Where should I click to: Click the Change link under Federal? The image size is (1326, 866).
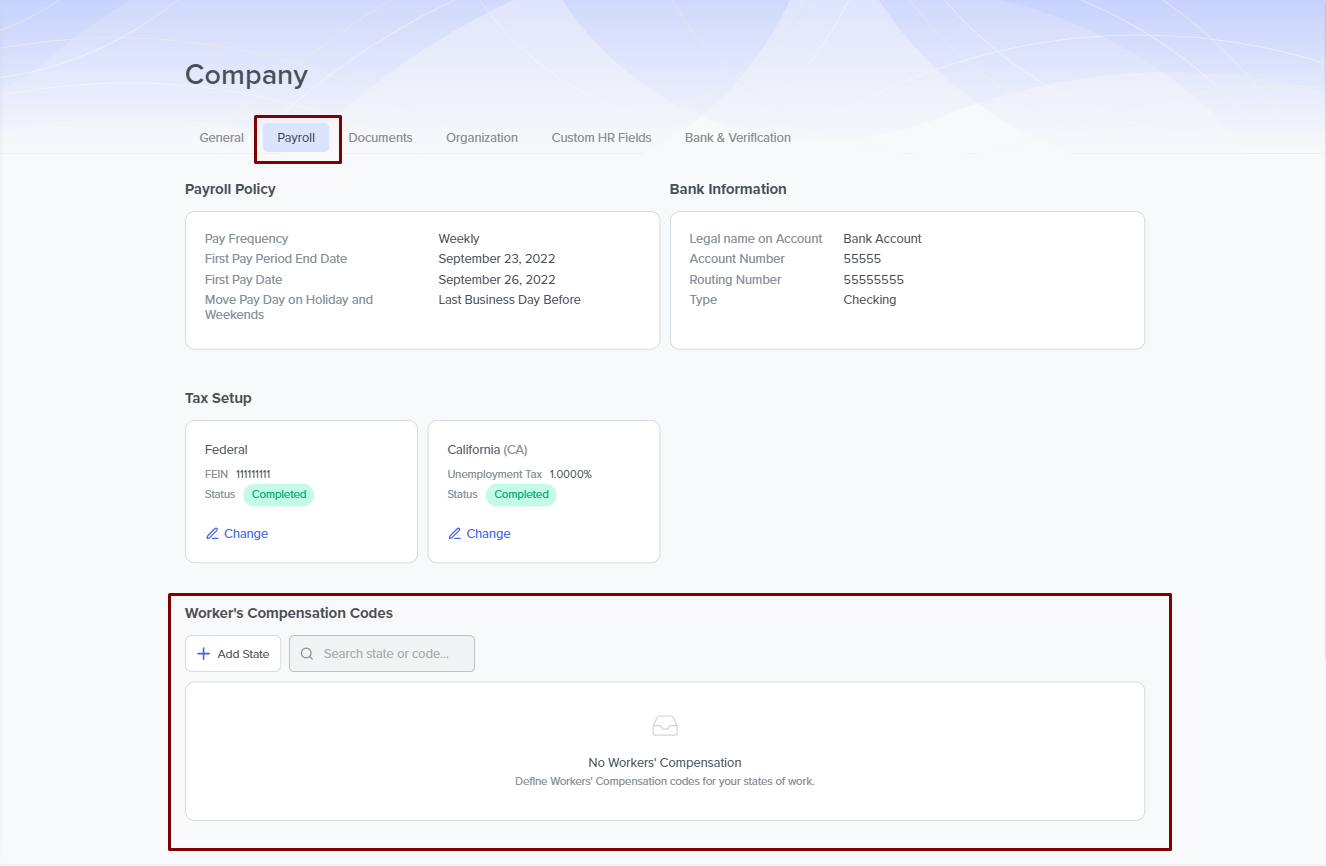pos(246,534)
